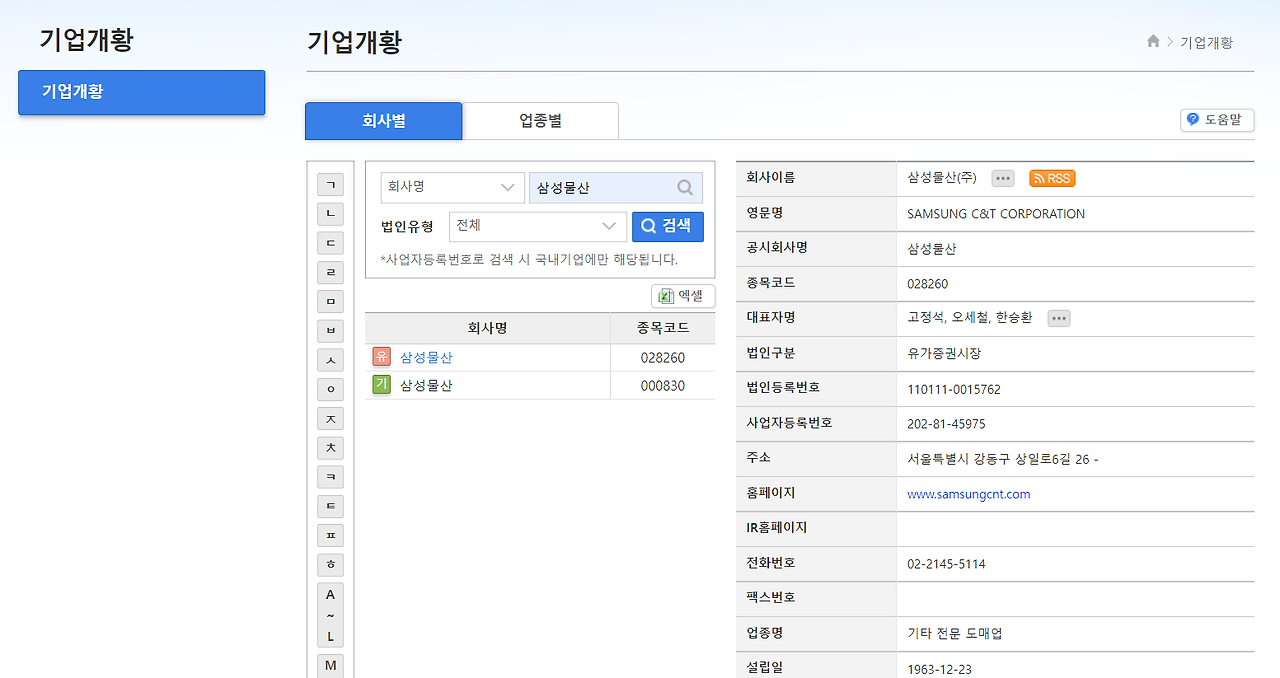The image size is (1280, 678).
Task: Click the 기업개황 breadcrumb text
Action: click(x=1206, y=42)
